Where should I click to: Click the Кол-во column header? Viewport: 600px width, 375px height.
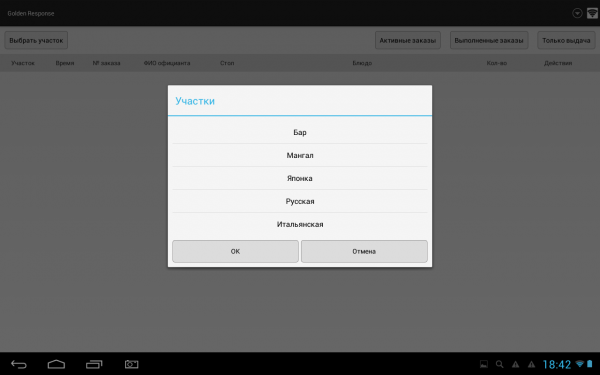click(x=497, y=63)
